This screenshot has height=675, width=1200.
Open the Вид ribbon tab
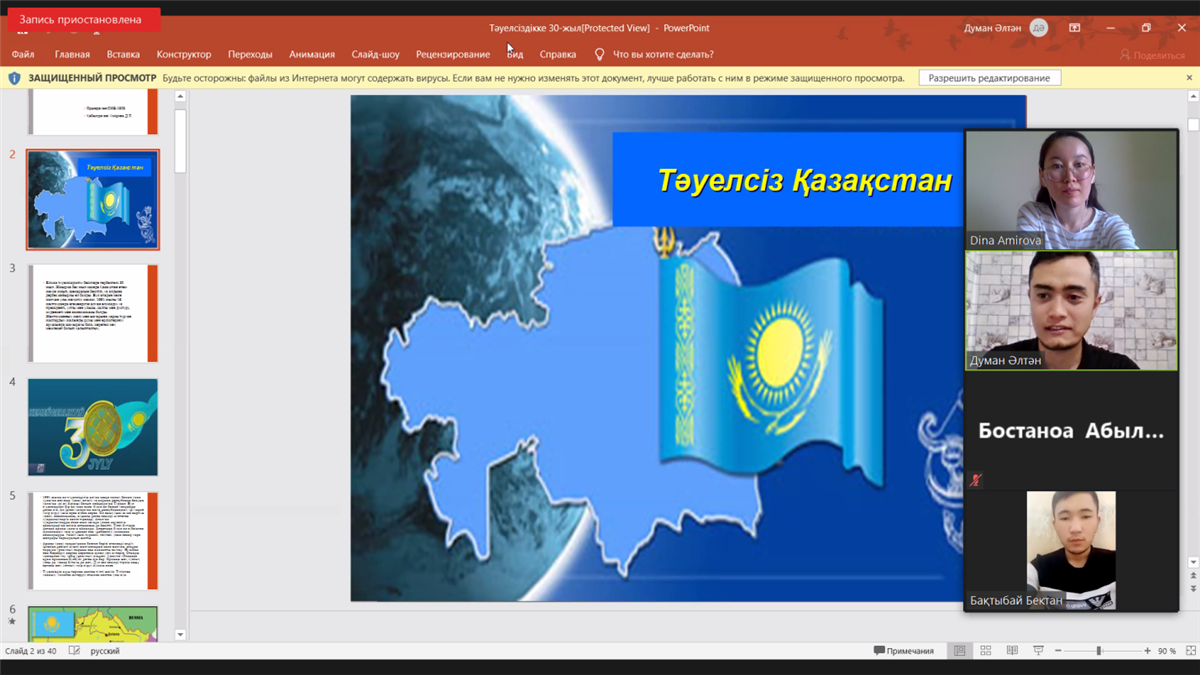[x=515, y=54]
